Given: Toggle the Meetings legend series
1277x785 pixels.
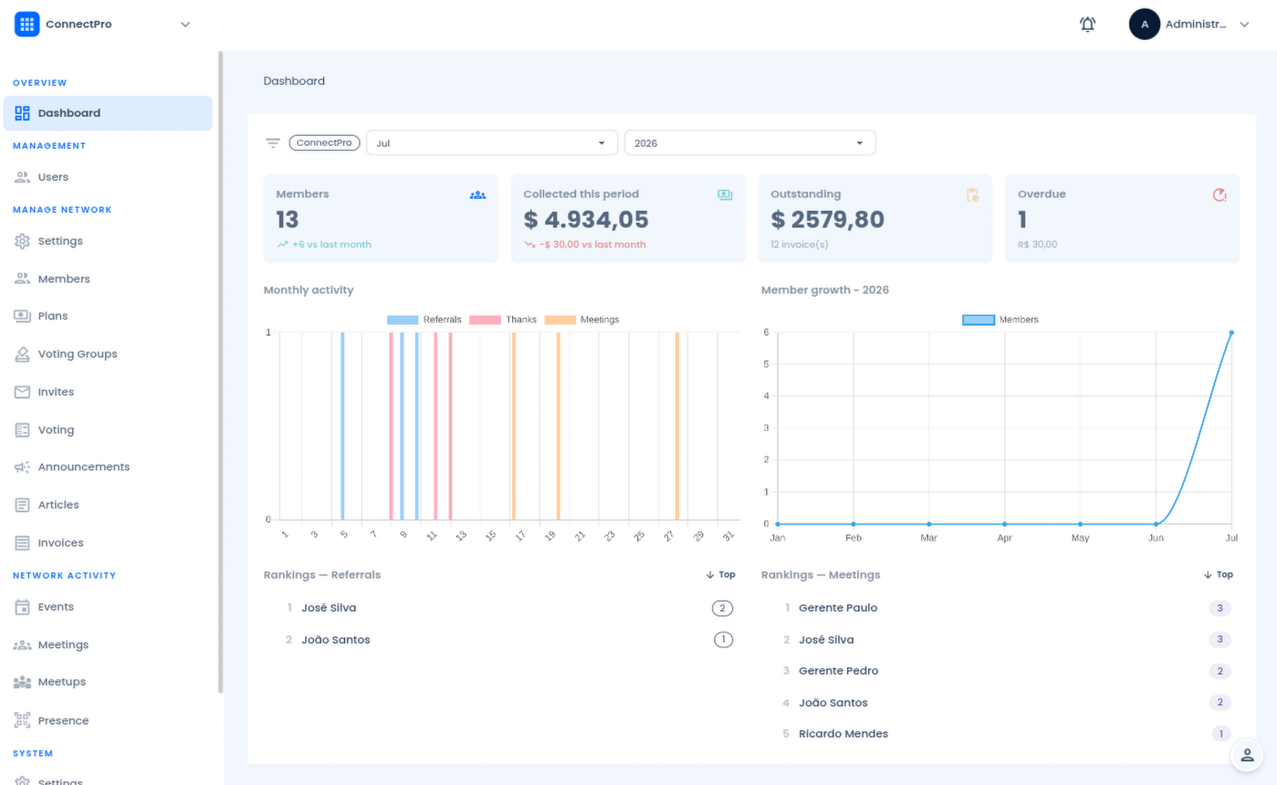Looking at the screenshot, I should (x=582, y=320).
